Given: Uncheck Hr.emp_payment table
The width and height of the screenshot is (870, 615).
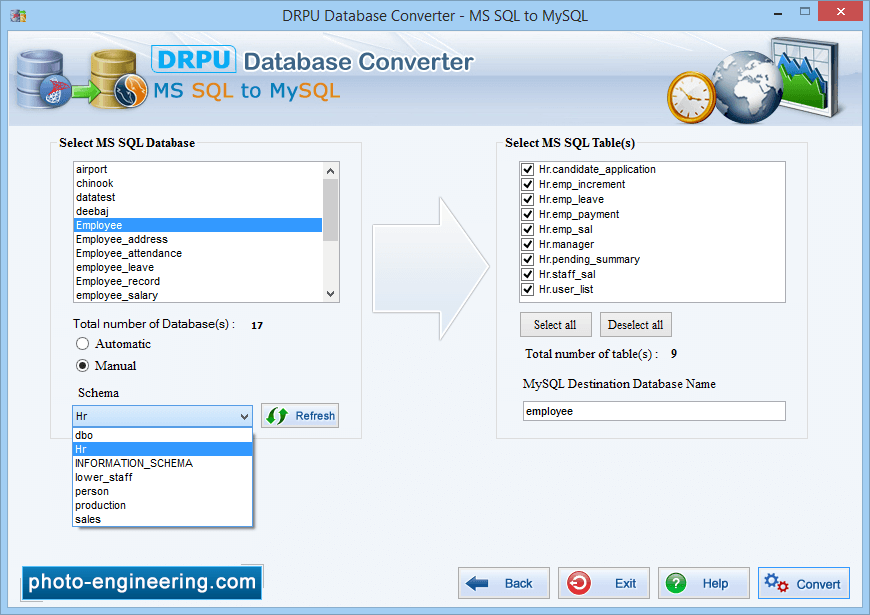Looking at the screenshot, I should tap(528, 214).
